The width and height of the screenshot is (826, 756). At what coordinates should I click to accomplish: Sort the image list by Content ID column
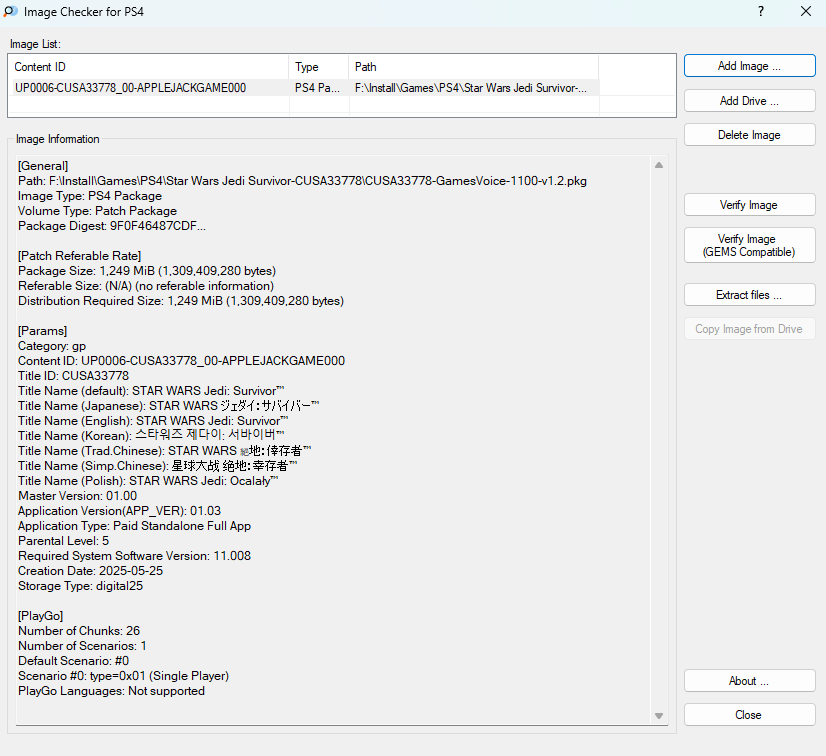click(148, 67)
